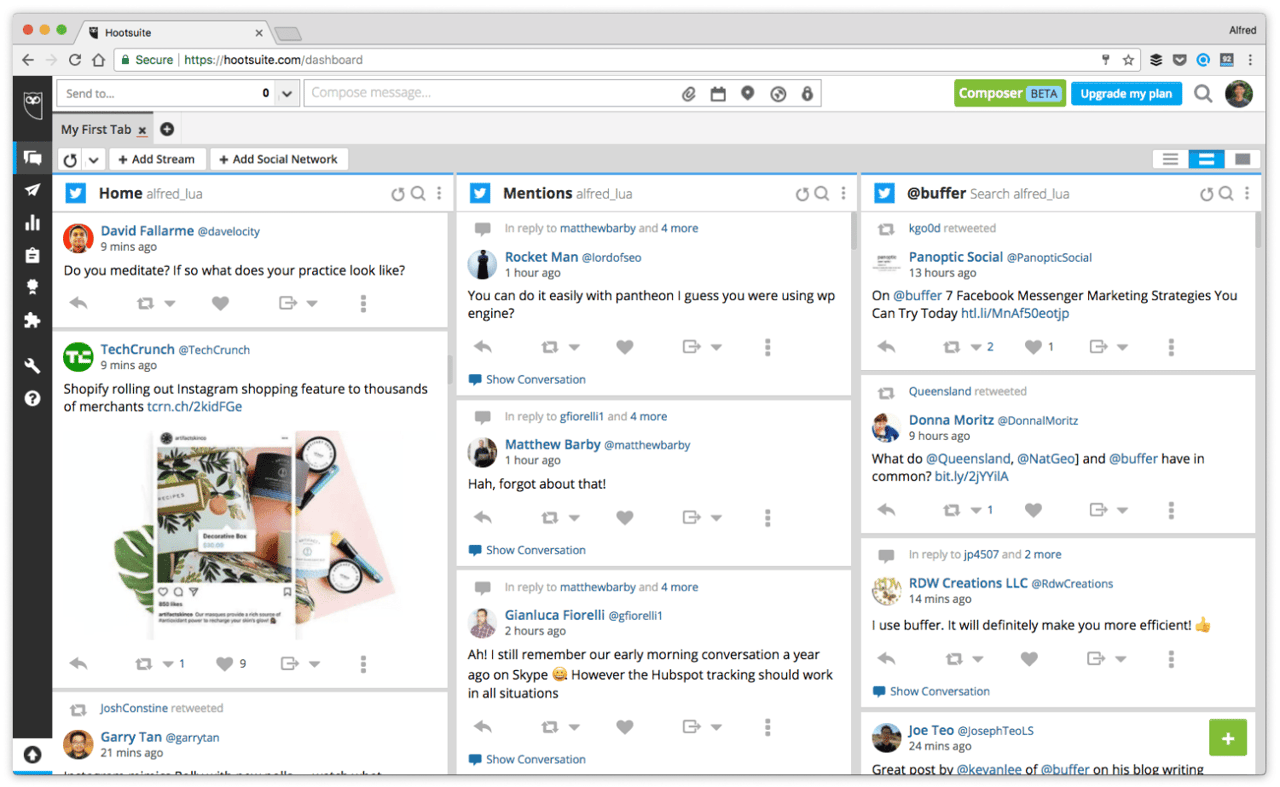Open the Tools wrench sidebar icon
This screenshot has height=787, width=1280.
(x=32, y=366)
